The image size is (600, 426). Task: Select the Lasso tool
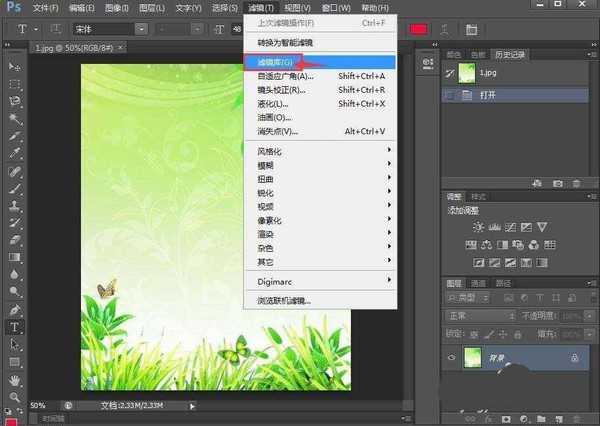point(15,101)
